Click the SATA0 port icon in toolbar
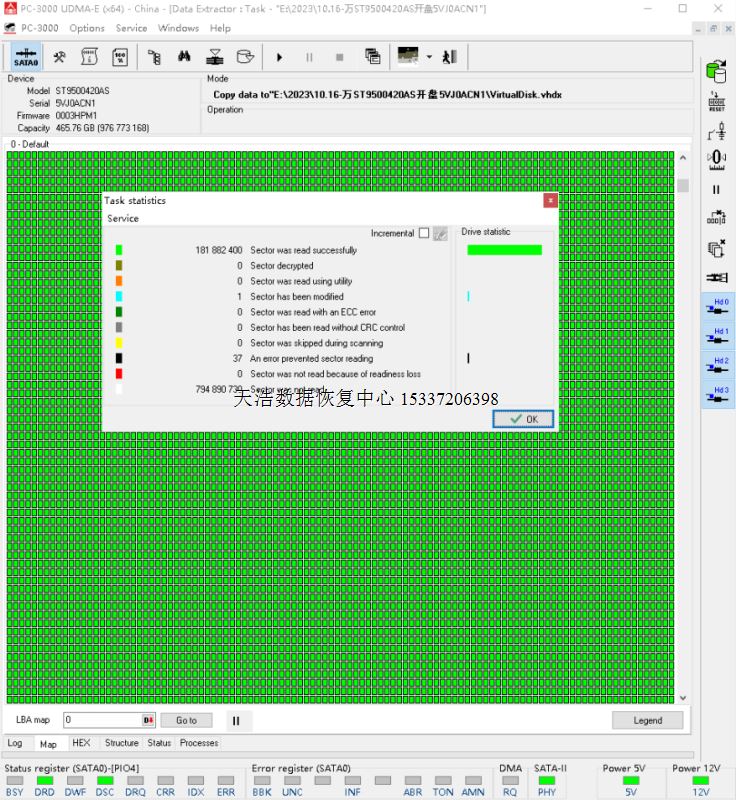Screen dimensions: 736x800 26,57
